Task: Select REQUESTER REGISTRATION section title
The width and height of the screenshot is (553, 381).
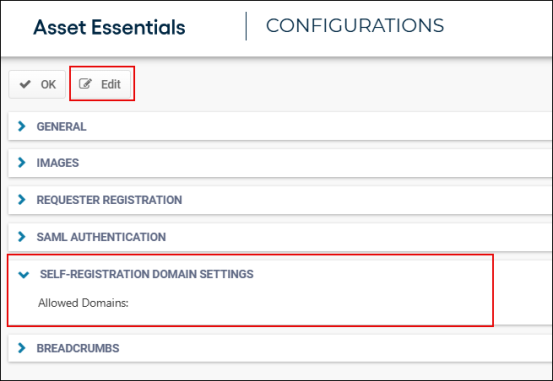Action: tap(109, 200)
